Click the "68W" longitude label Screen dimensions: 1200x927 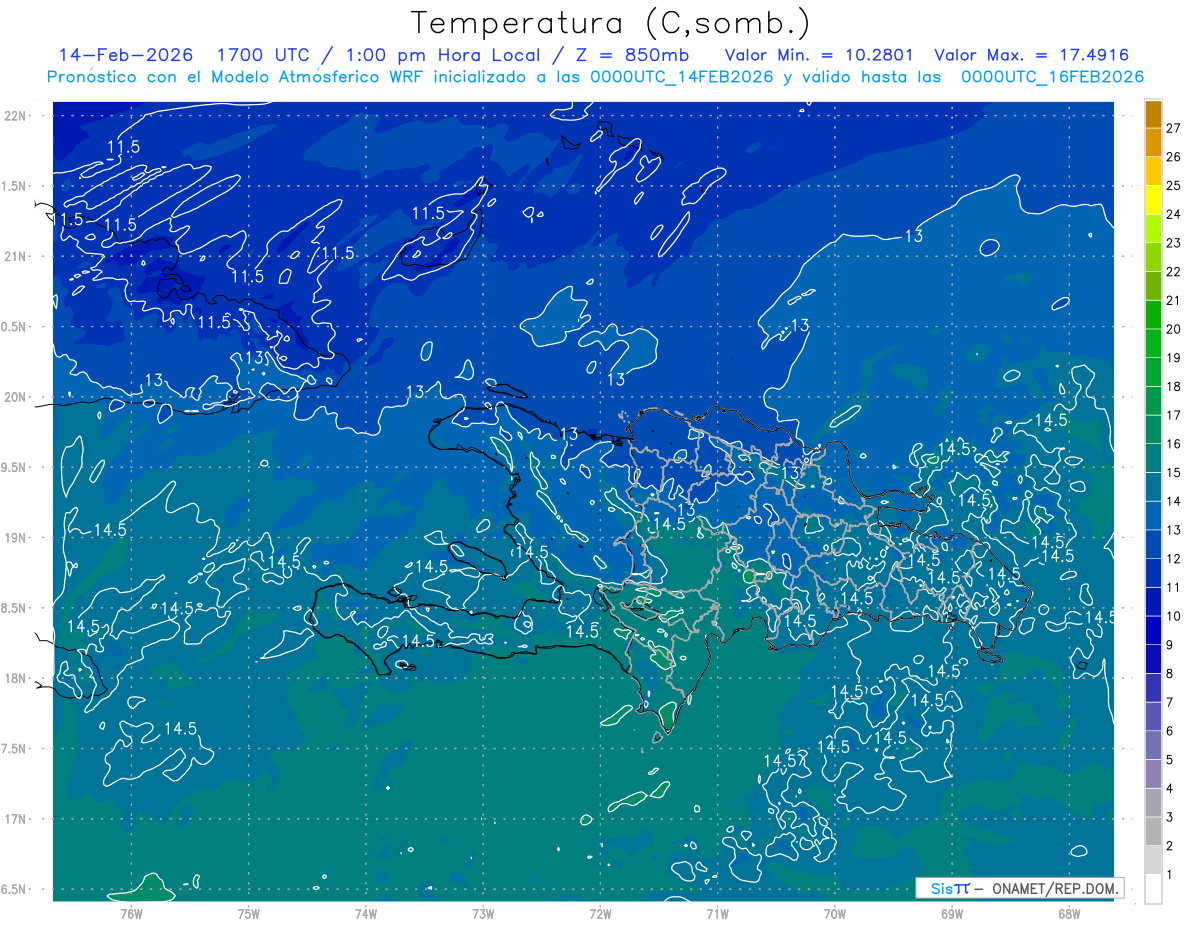coord(1069,913)
